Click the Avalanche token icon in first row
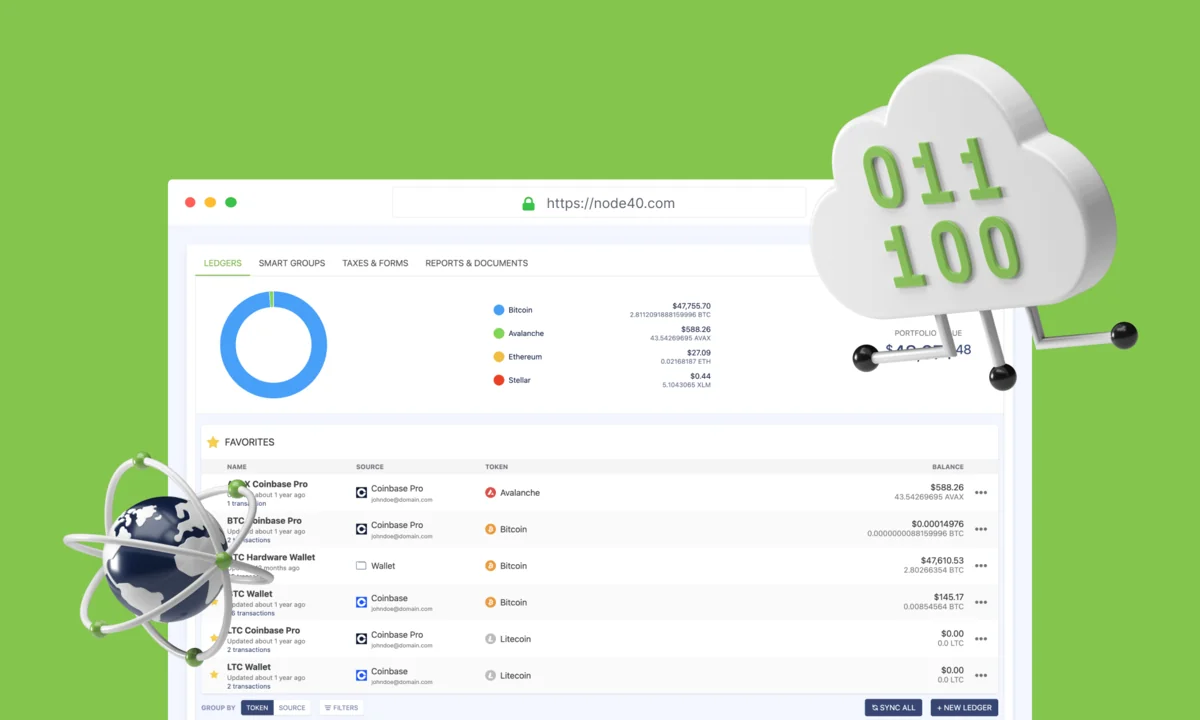Screen dimensions: 1200x720 tap(490, 493)
